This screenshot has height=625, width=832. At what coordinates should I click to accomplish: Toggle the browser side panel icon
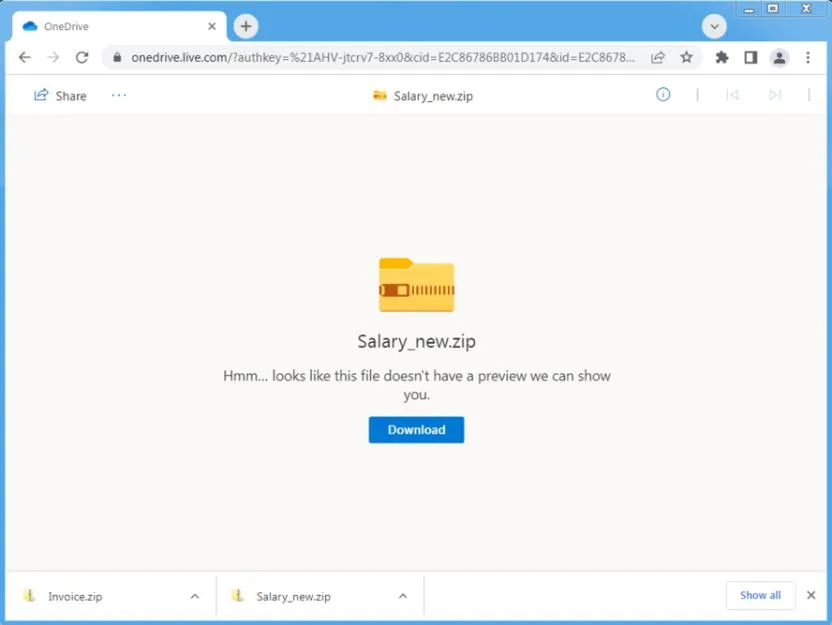(x=750, y=57)
